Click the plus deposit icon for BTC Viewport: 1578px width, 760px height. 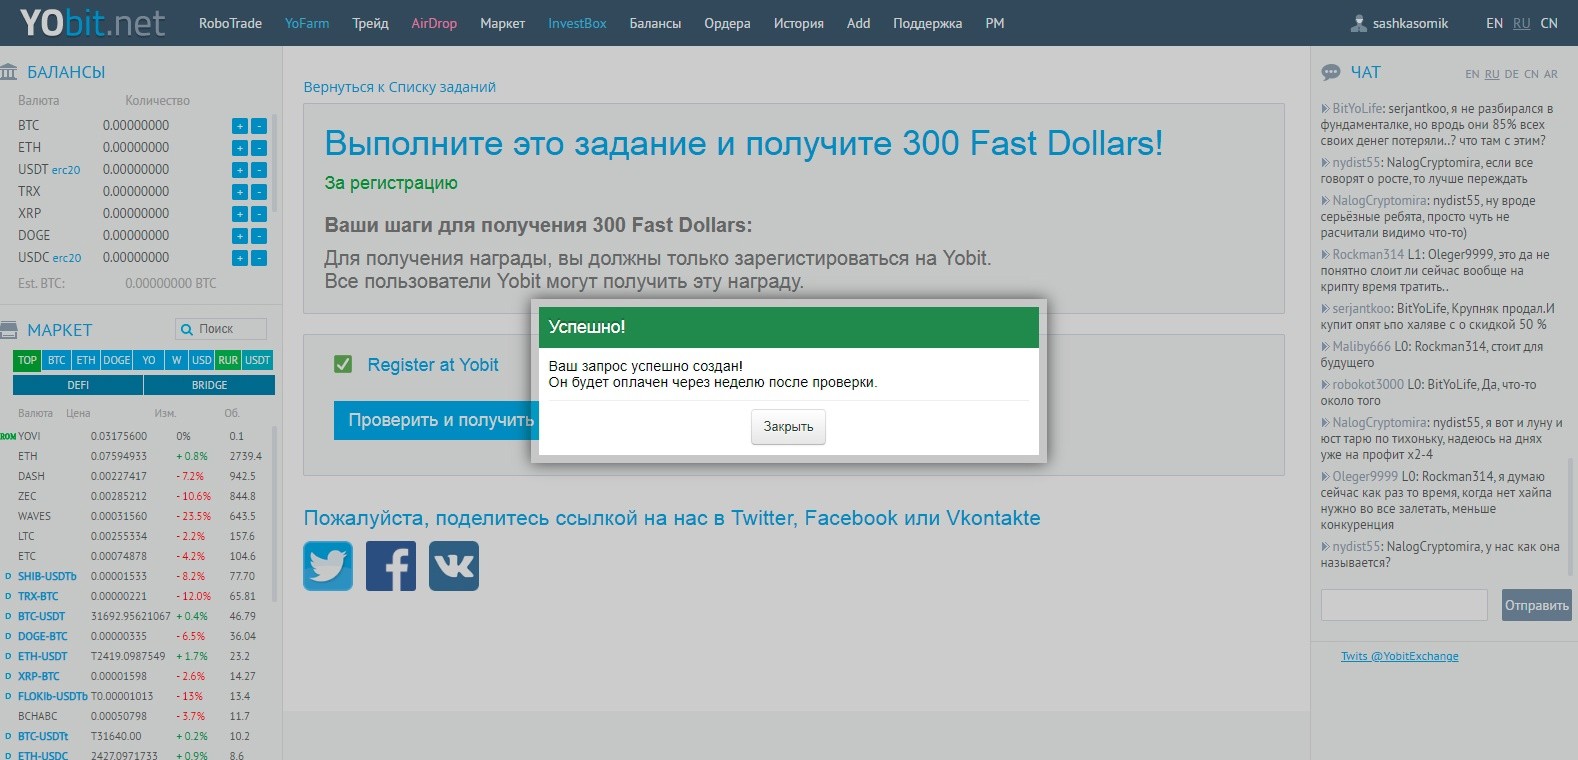(x=240, y=126)
